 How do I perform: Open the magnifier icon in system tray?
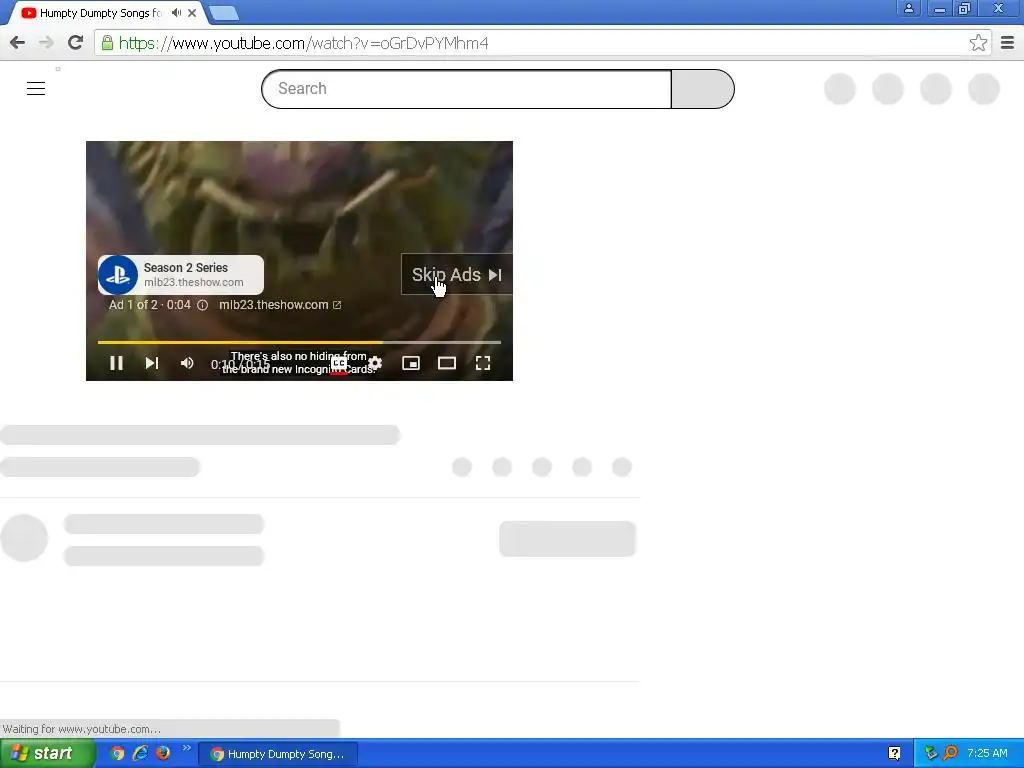coord(950,754)
